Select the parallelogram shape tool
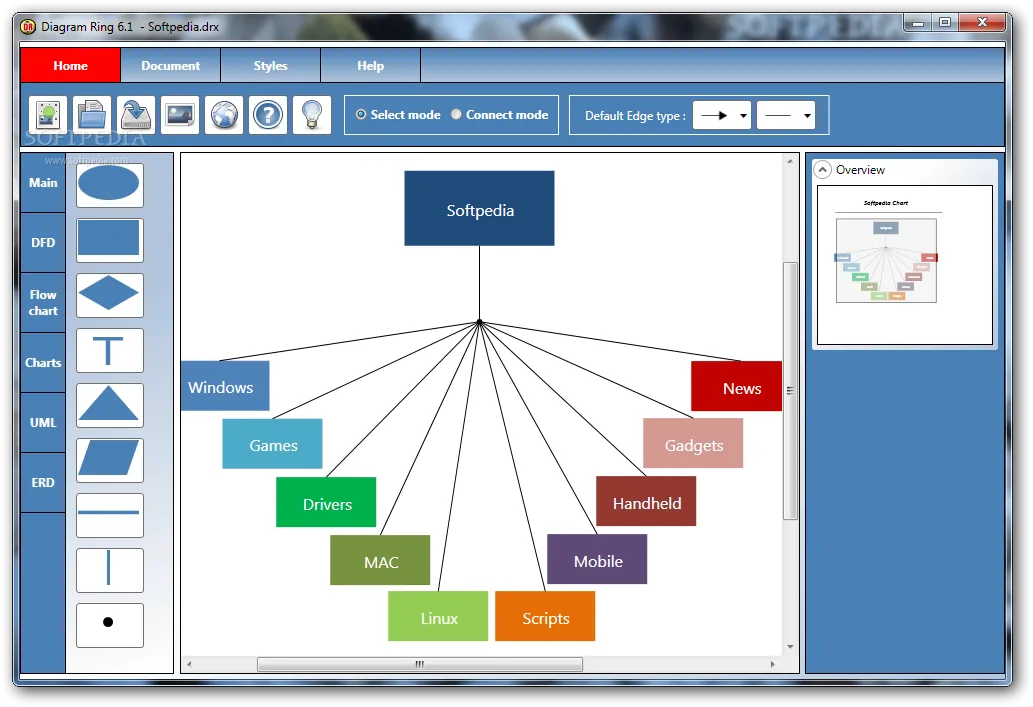 (x=109, y=460)
